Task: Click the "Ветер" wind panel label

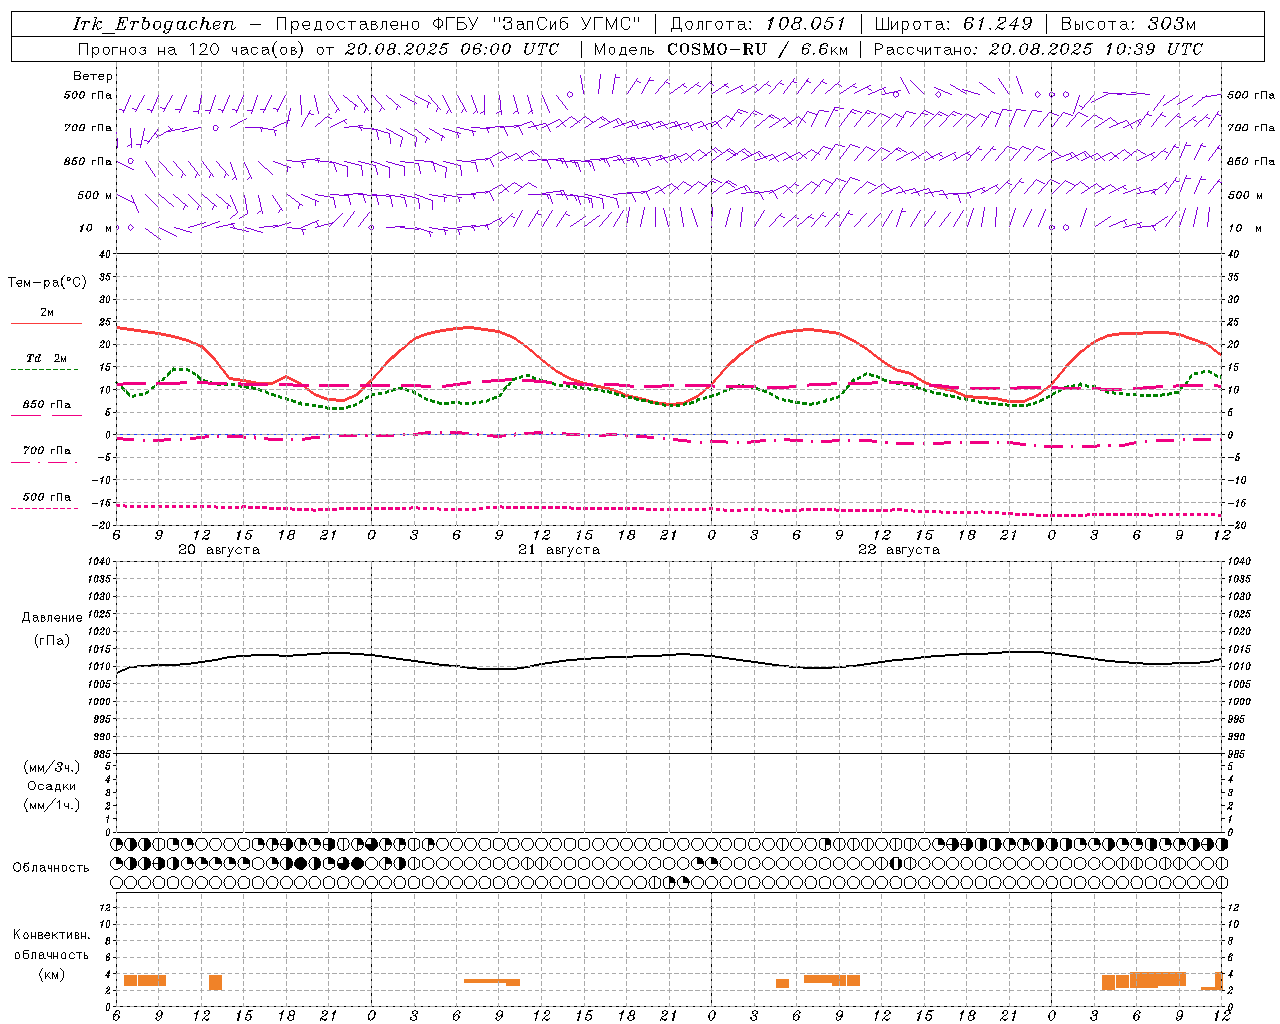Action: point(93,76)
